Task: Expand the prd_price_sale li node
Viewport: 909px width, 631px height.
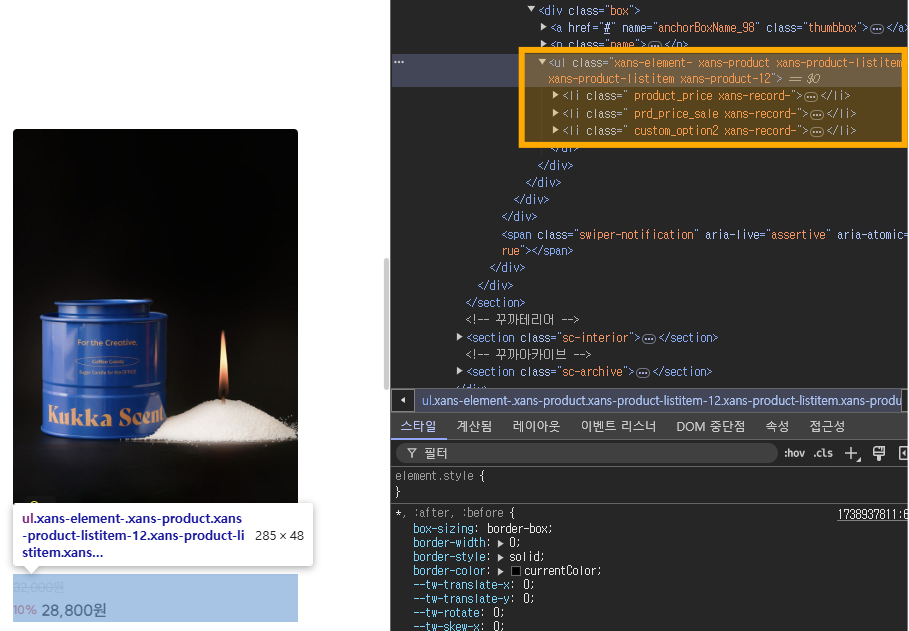Action: click(x=555, y=113)
